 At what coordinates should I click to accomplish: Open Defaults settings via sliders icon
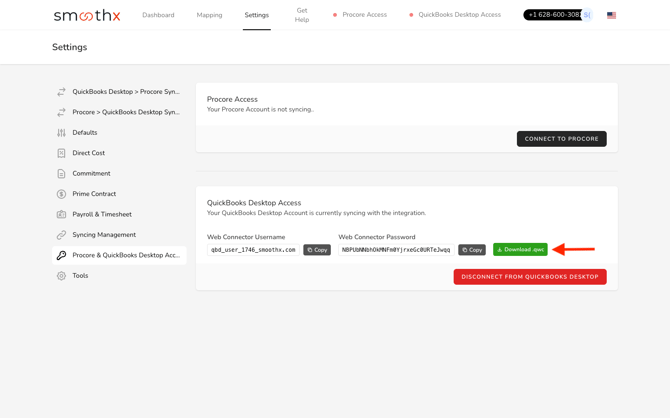pyautogui.click(x=61, y=133)
